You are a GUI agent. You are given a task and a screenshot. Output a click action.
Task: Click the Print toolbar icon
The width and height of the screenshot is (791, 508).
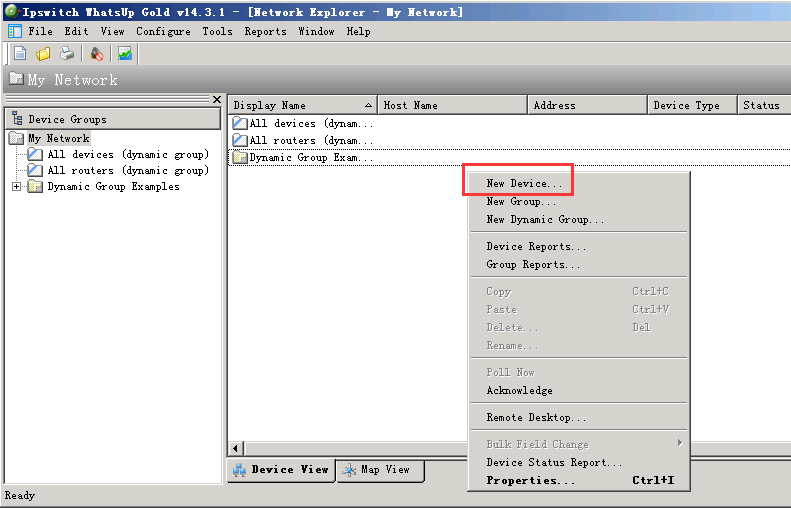pos(66,54)
